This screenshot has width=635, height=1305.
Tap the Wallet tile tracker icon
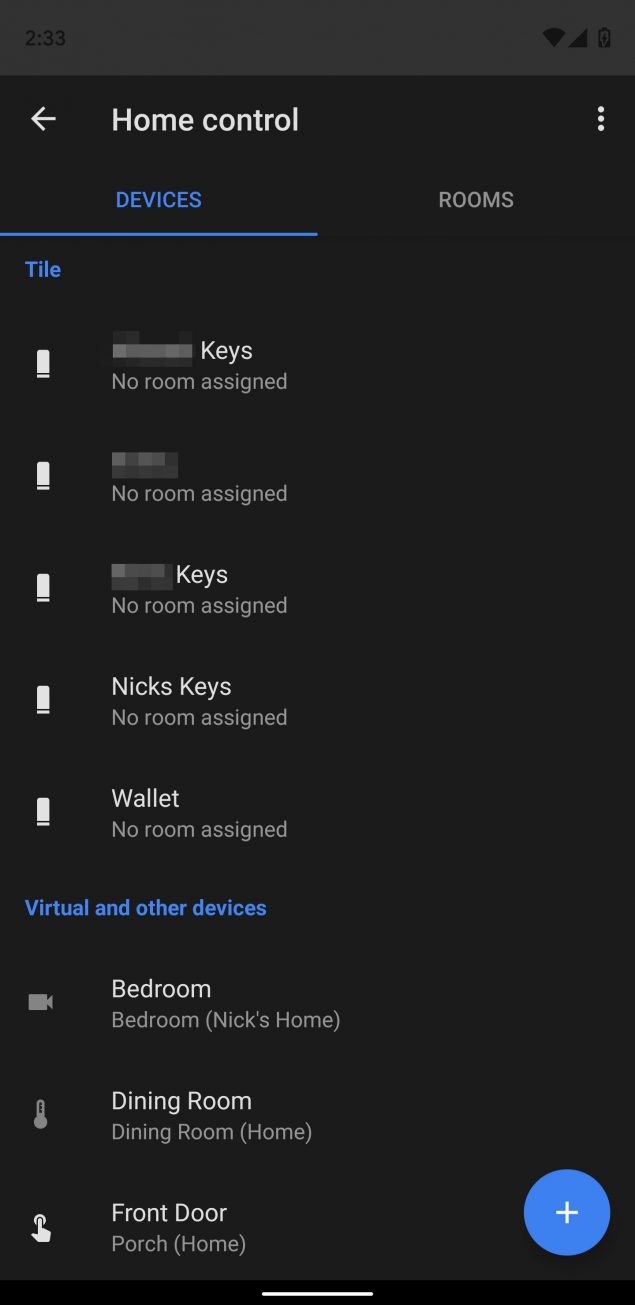click(43, 812)
